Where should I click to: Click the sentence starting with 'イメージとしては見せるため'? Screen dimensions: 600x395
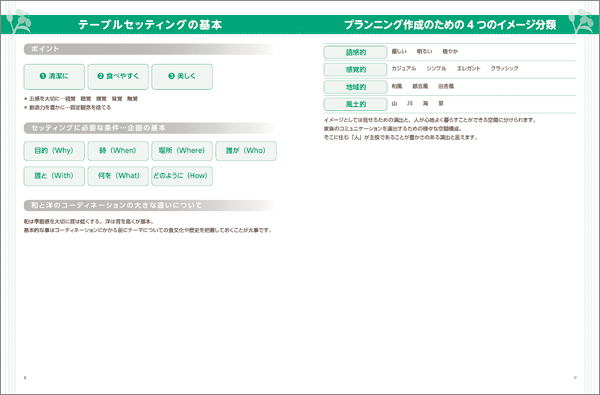(x=430, y=120)
